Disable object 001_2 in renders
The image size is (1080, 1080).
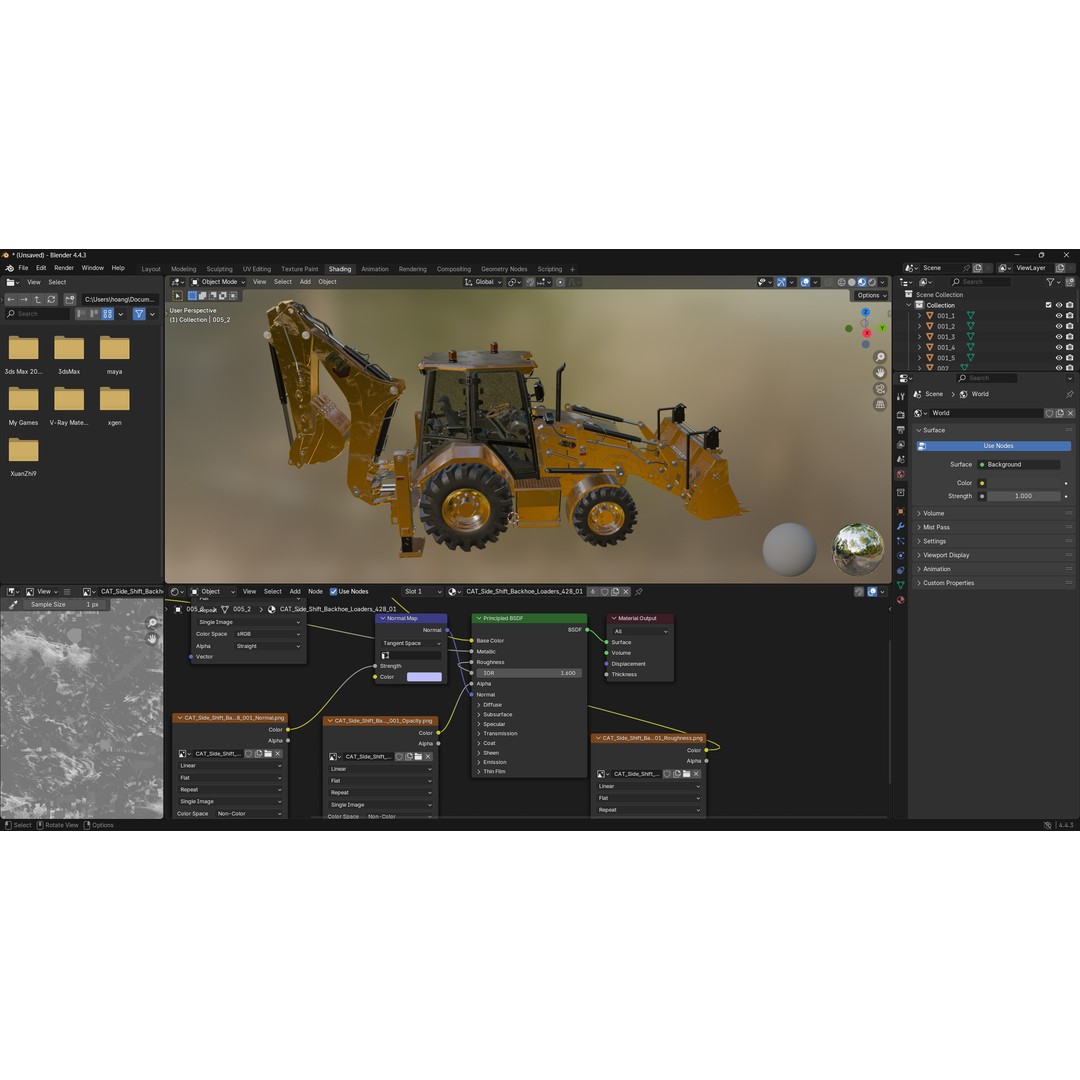[1069, 326]
